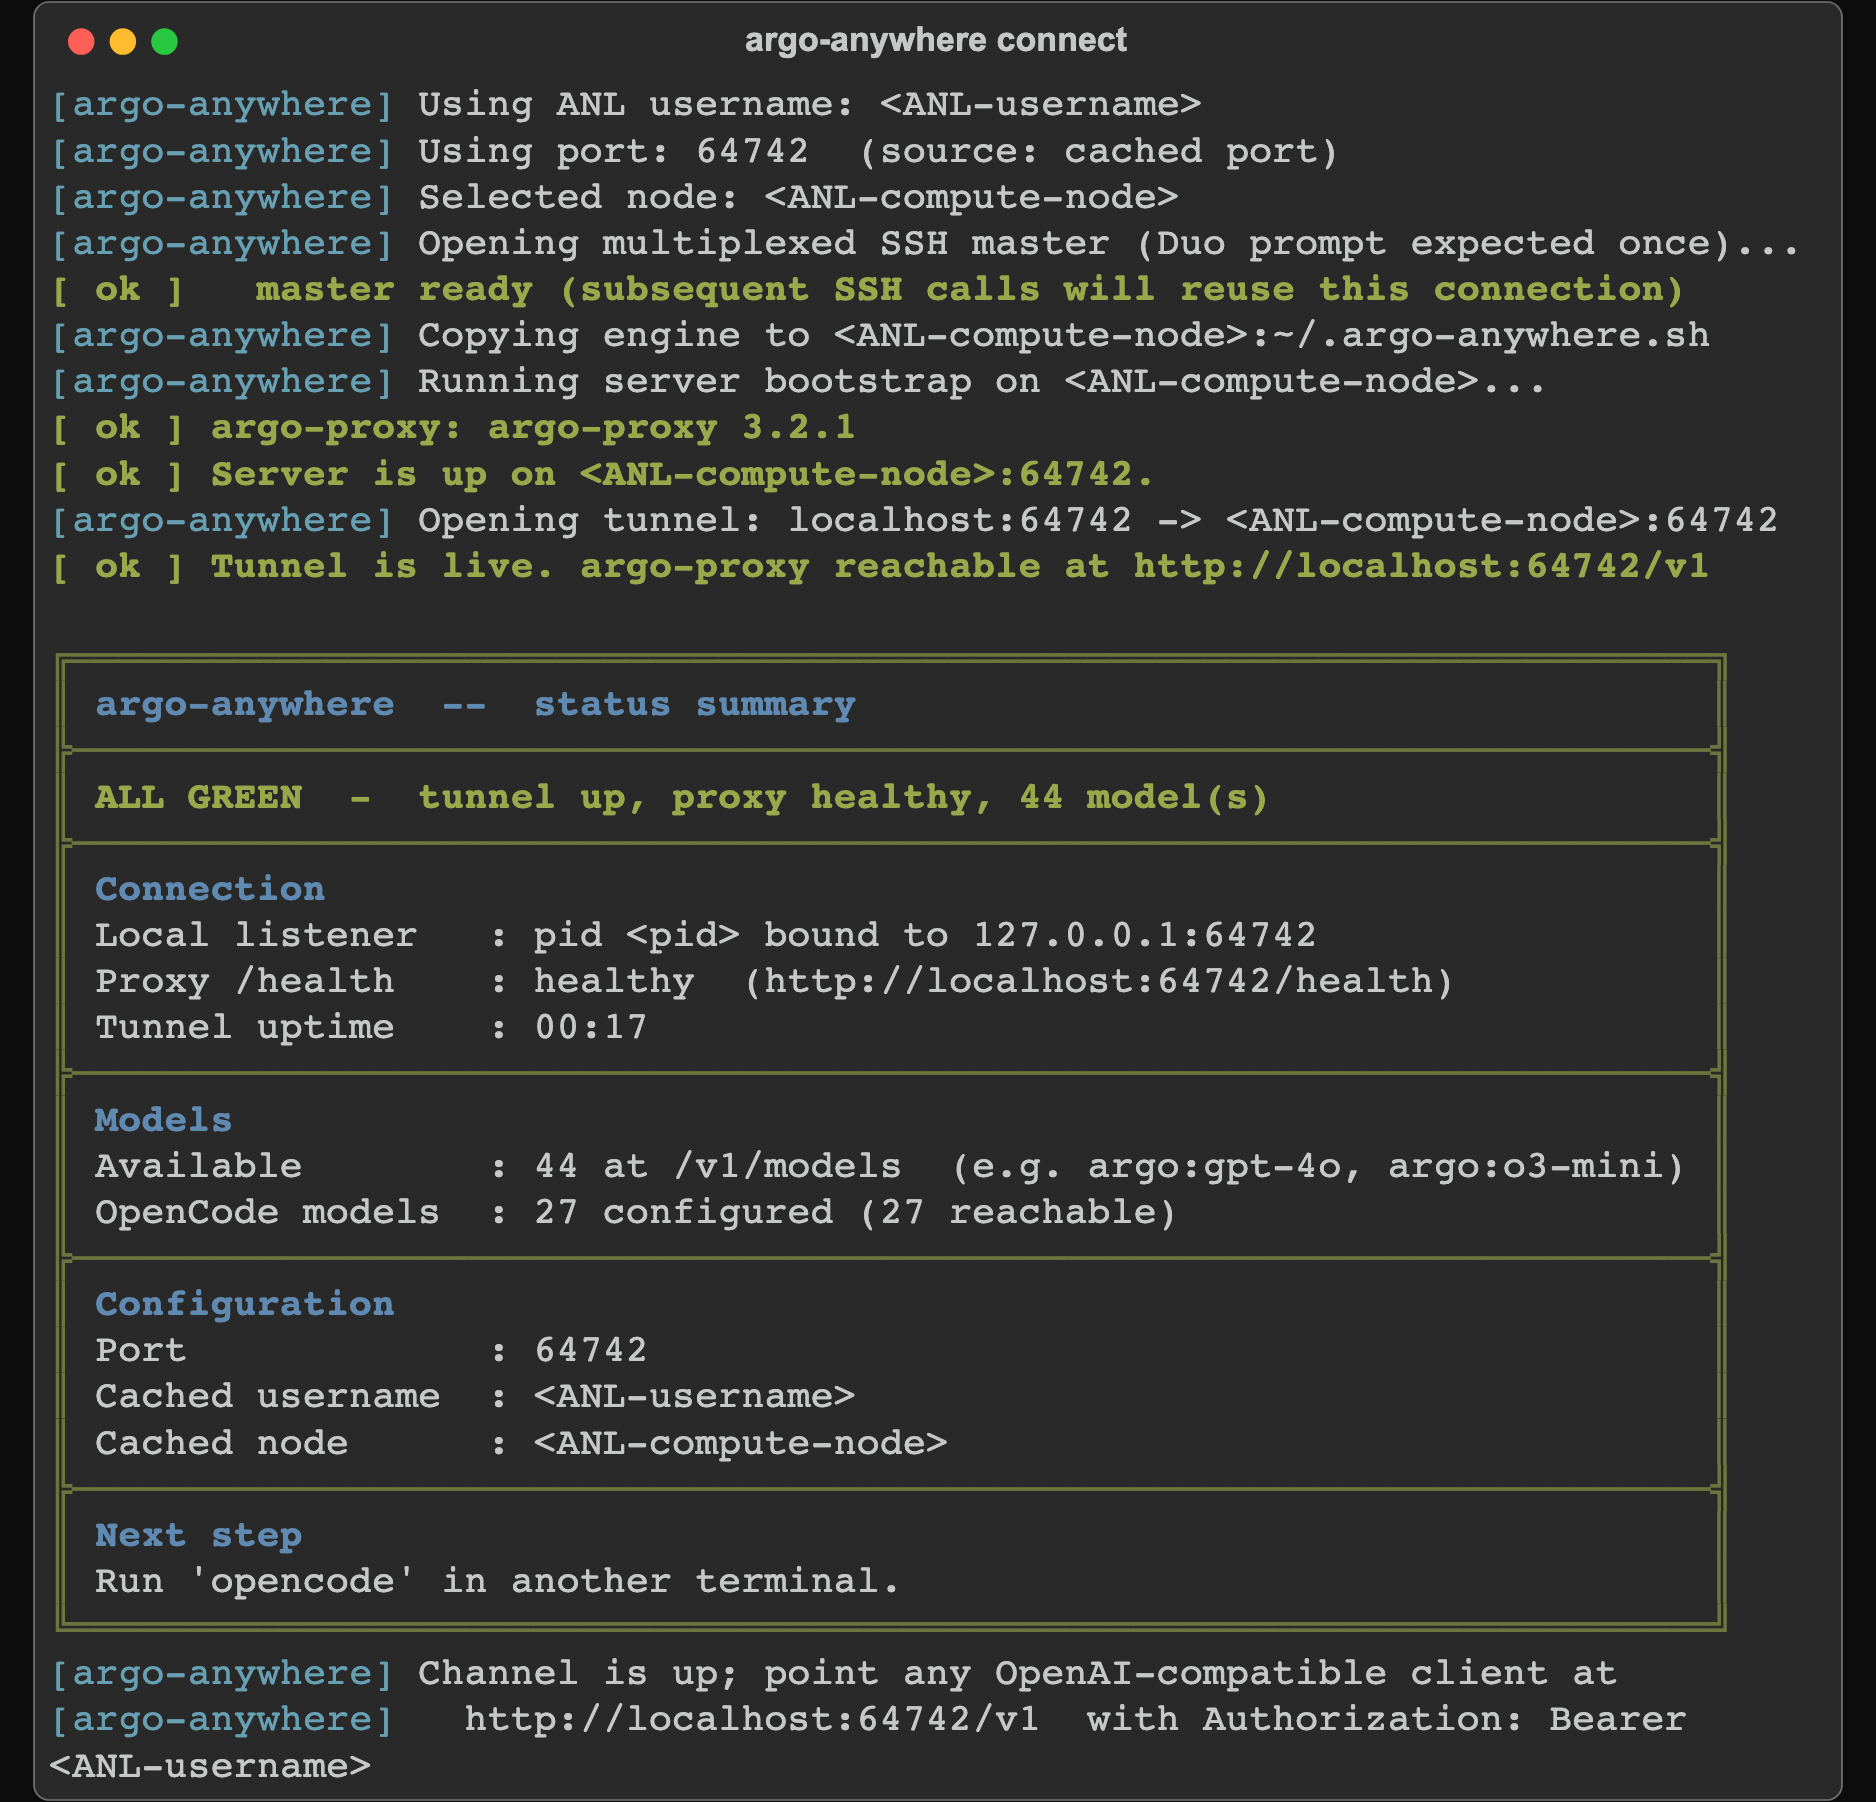
Task: Click the 'Opening tunnel: localhost:64742' line
Action: (x=914, y=519)
